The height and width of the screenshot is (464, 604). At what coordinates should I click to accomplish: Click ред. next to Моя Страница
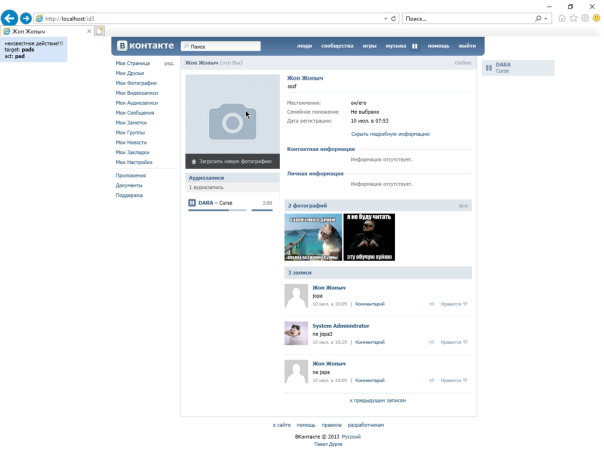click(169, 63)
